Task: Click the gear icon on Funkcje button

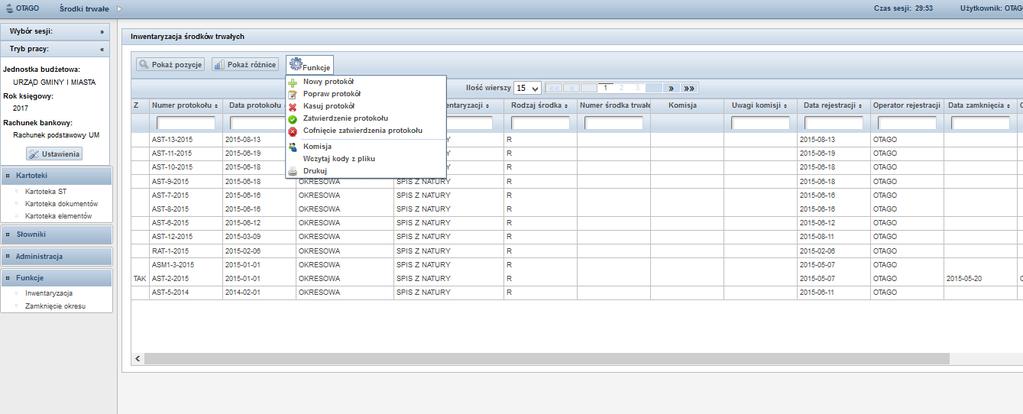Action: pos(296,63)
